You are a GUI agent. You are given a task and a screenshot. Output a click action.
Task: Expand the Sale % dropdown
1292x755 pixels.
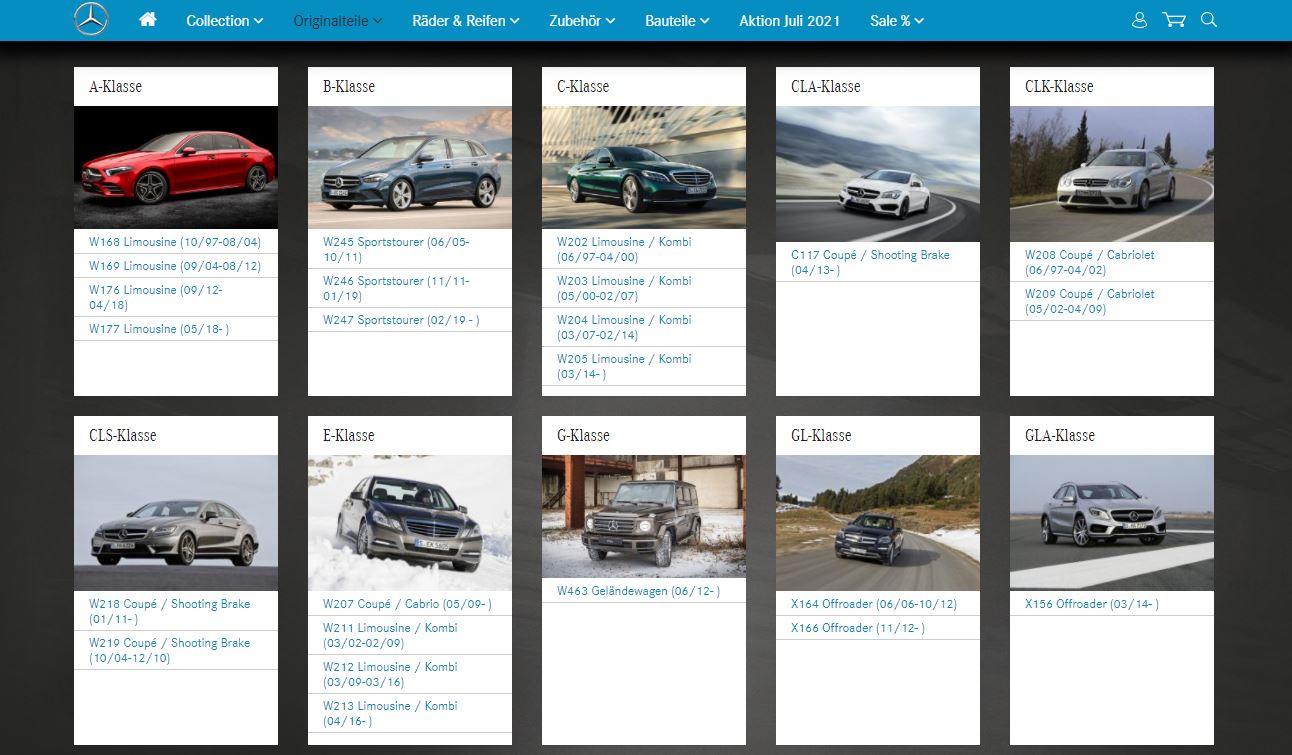coord(896,20)
